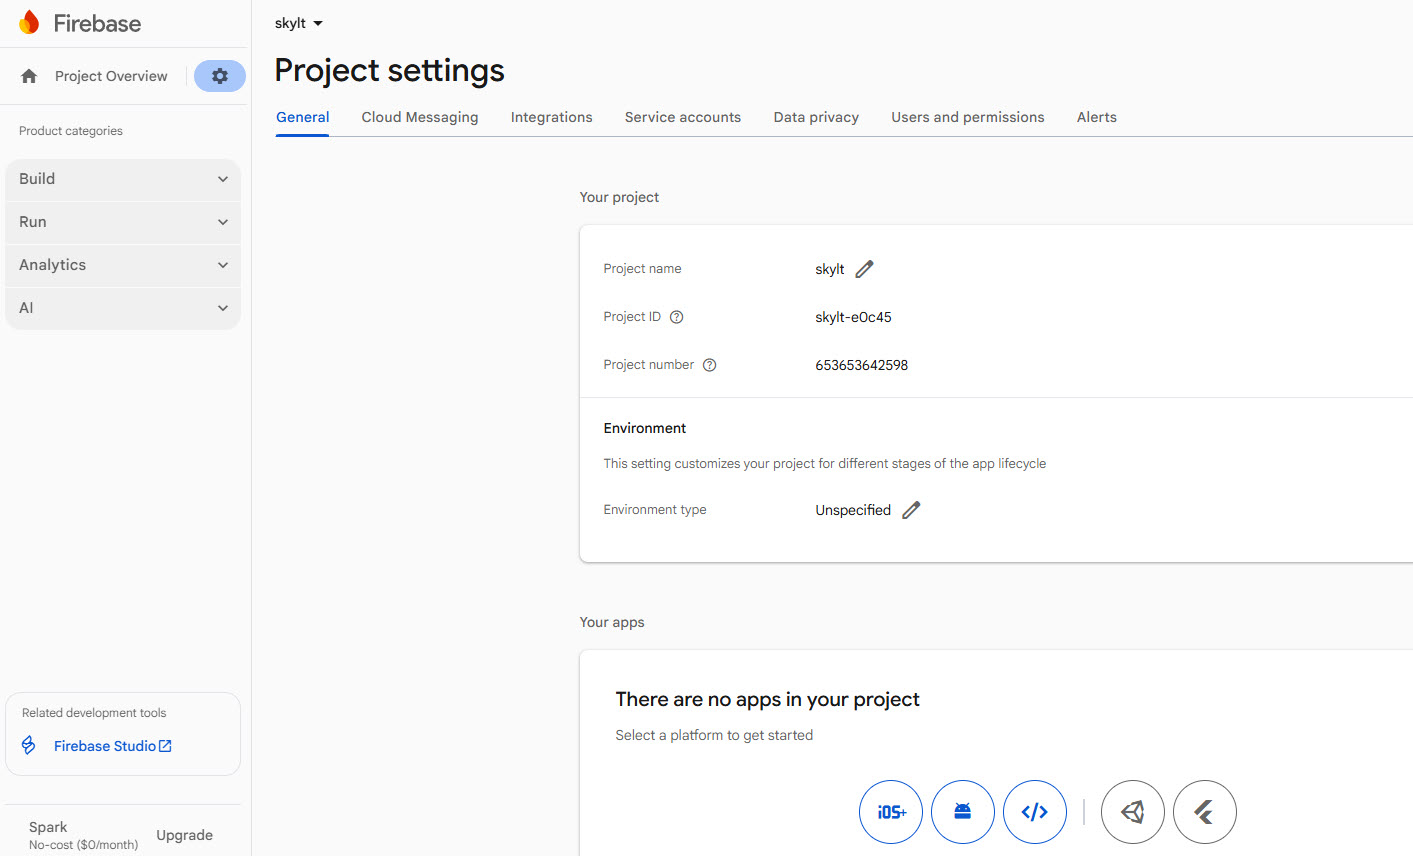
Task: Click 'Select a platform to get started'
Action: [x=714, y=735]
